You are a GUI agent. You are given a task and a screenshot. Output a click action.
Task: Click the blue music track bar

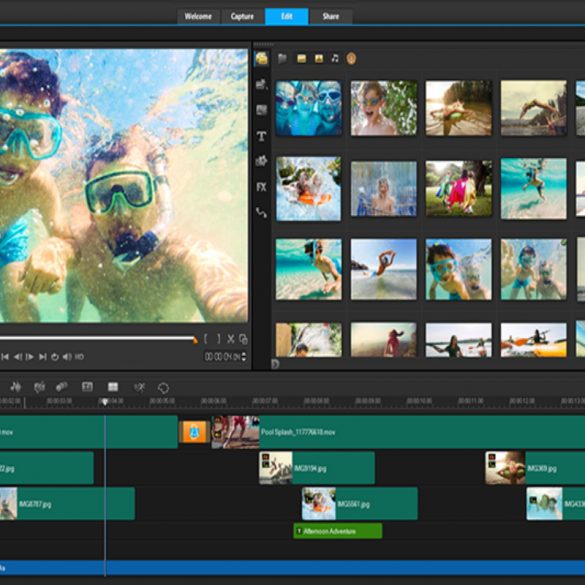pyautogui.click(x=292, y=568)
